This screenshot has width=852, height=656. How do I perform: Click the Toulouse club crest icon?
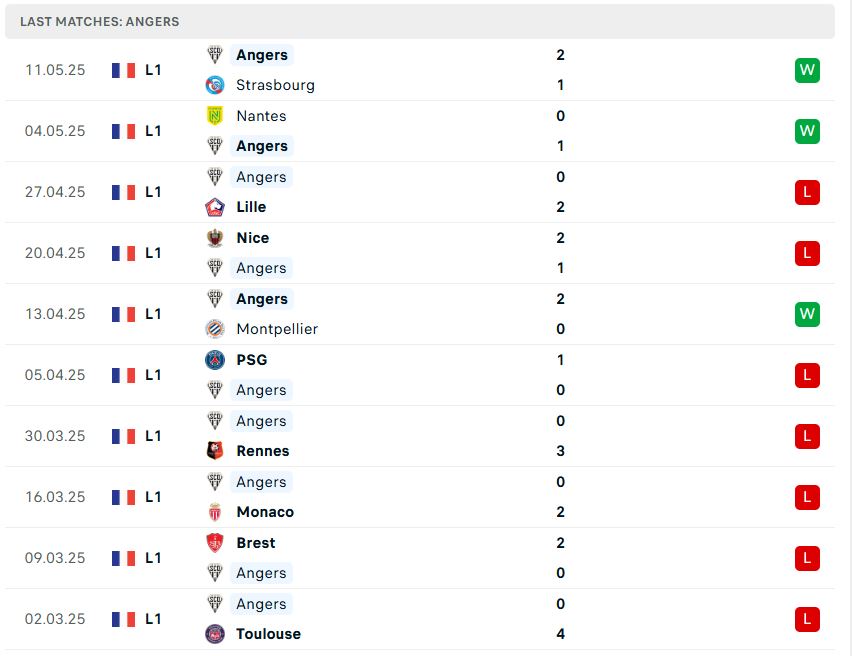pos(215,634)
